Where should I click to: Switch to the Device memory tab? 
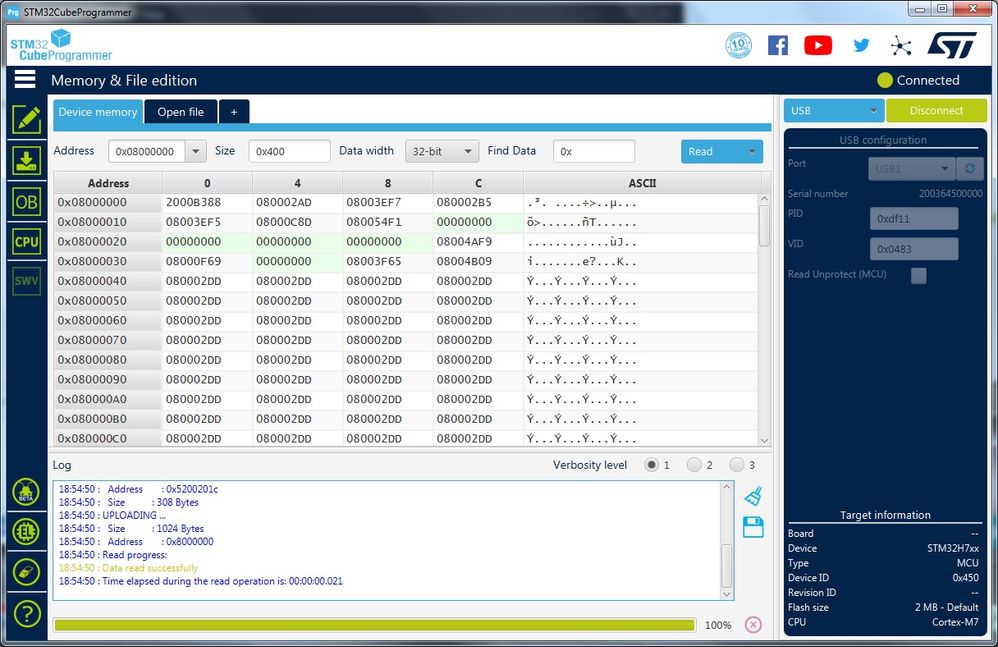[97, 112]
